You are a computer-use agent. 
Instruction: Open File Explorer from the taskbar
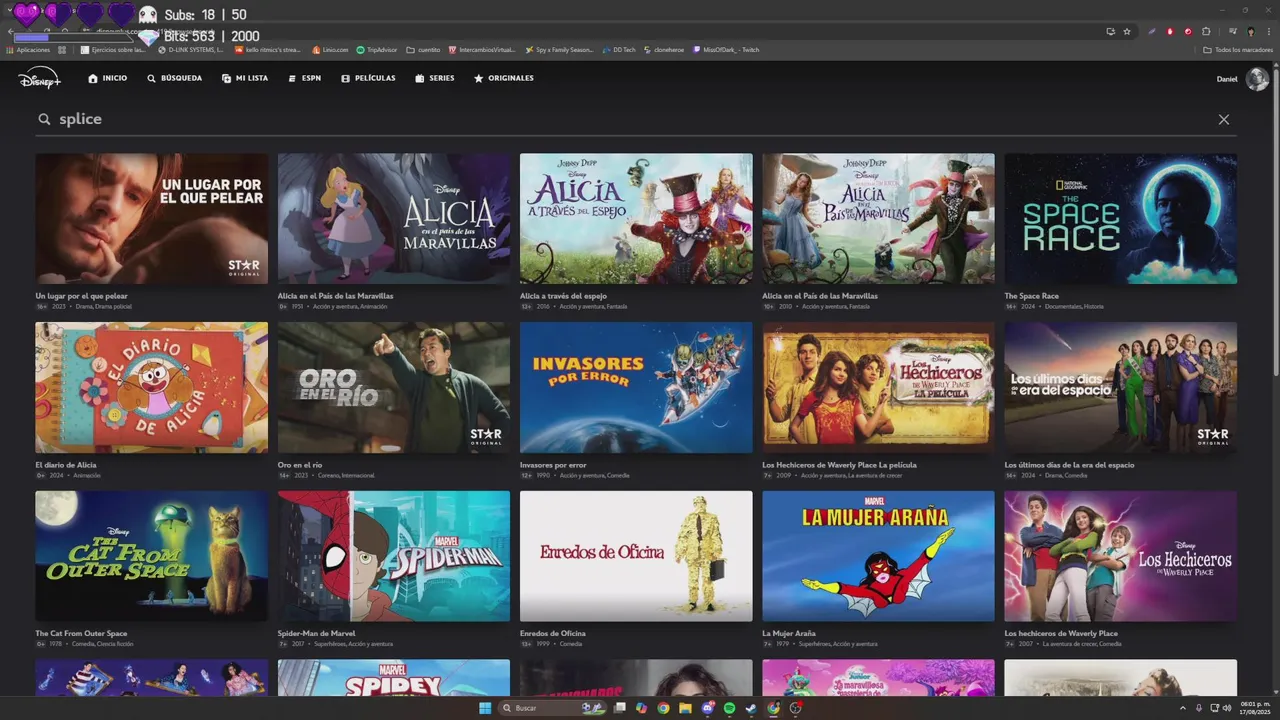685,708
